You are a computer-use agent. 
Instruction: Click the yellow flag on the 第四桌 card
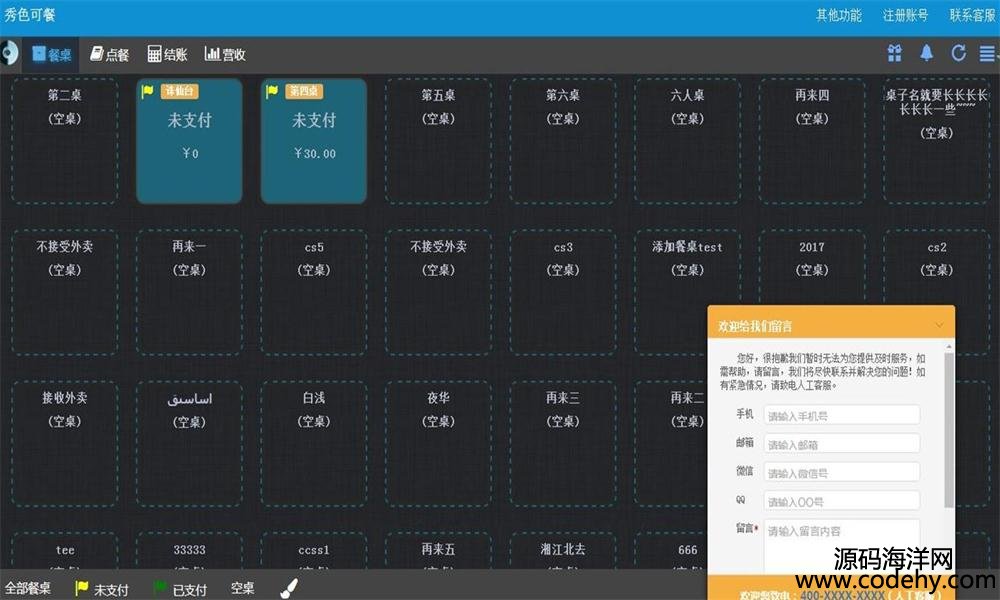pos(272,91)
